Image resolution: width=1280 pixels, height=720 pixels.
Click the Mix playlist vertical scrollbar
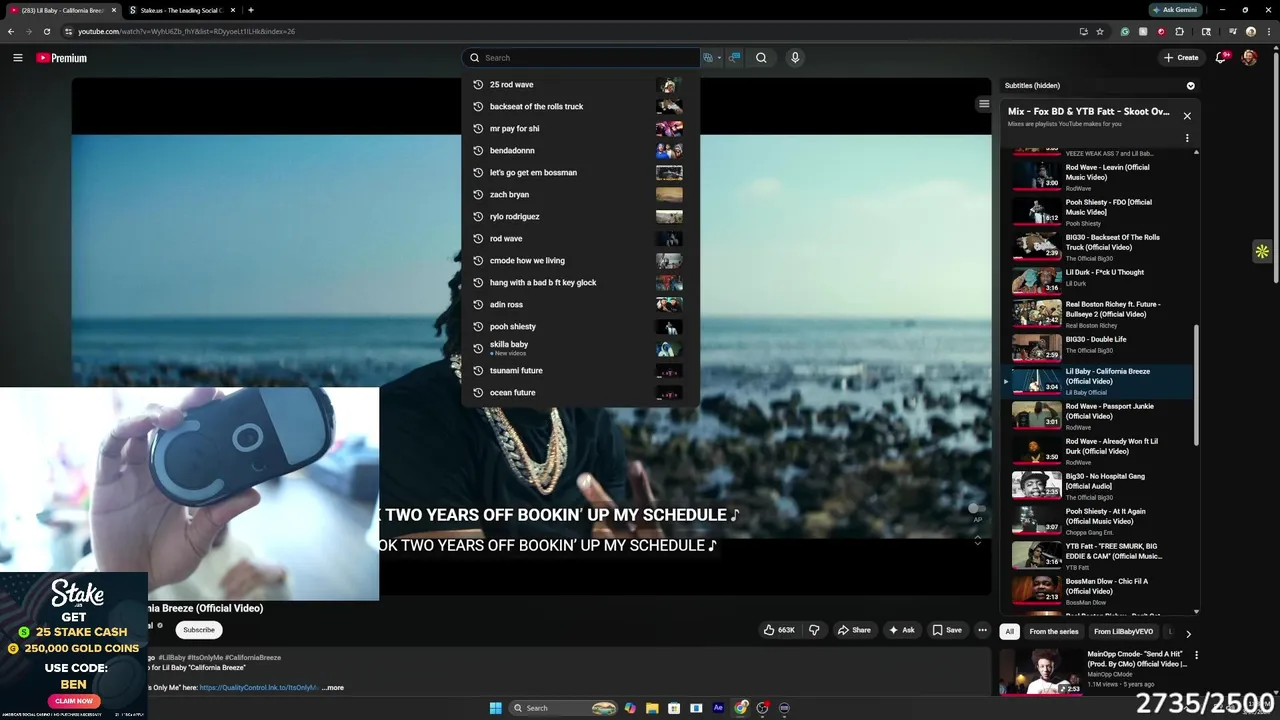[x=1196, y=385]
